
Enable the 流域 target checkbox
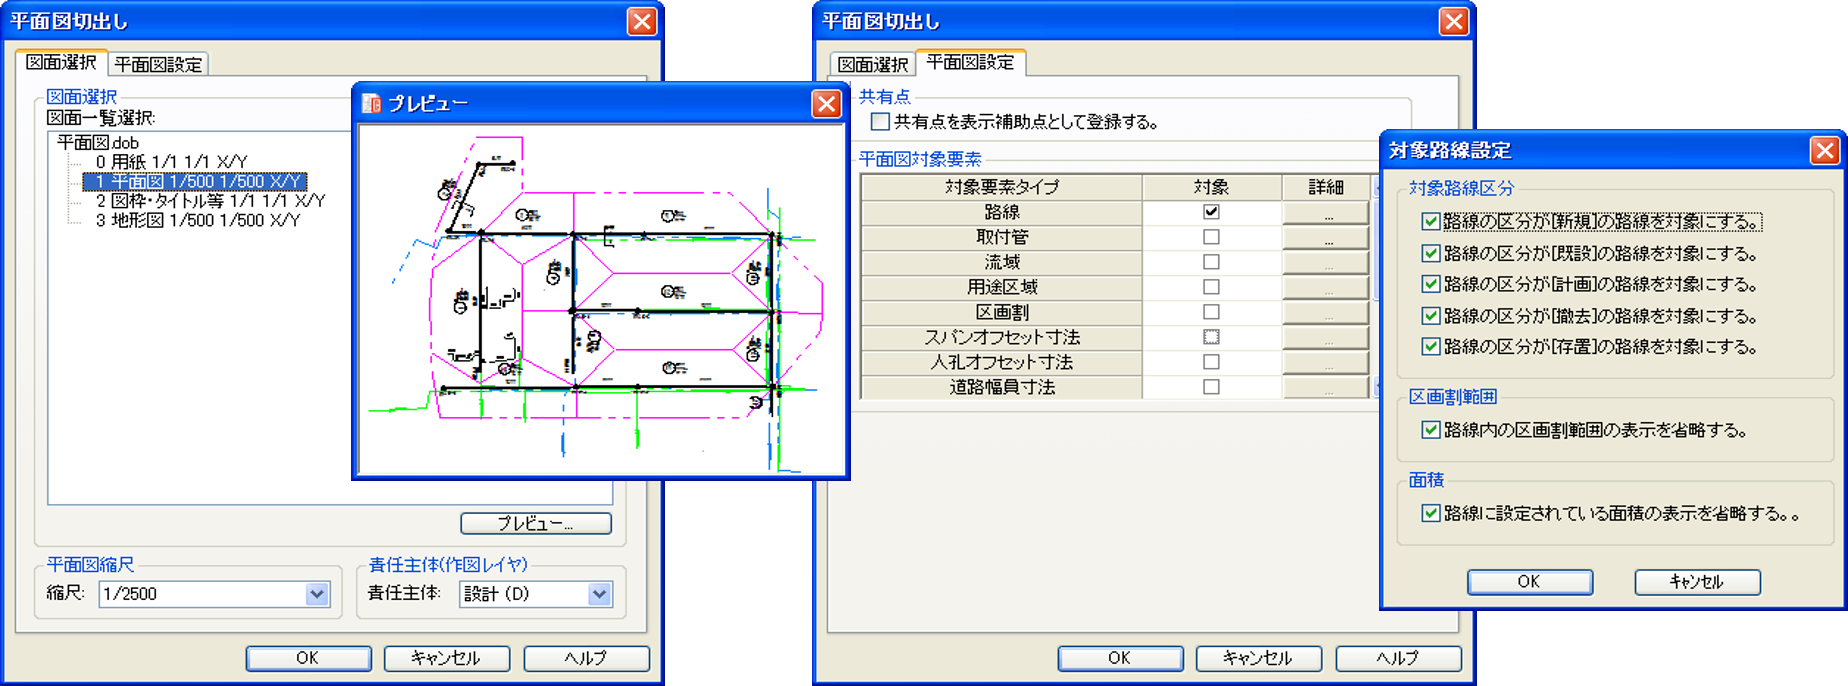pos(1211,262)
